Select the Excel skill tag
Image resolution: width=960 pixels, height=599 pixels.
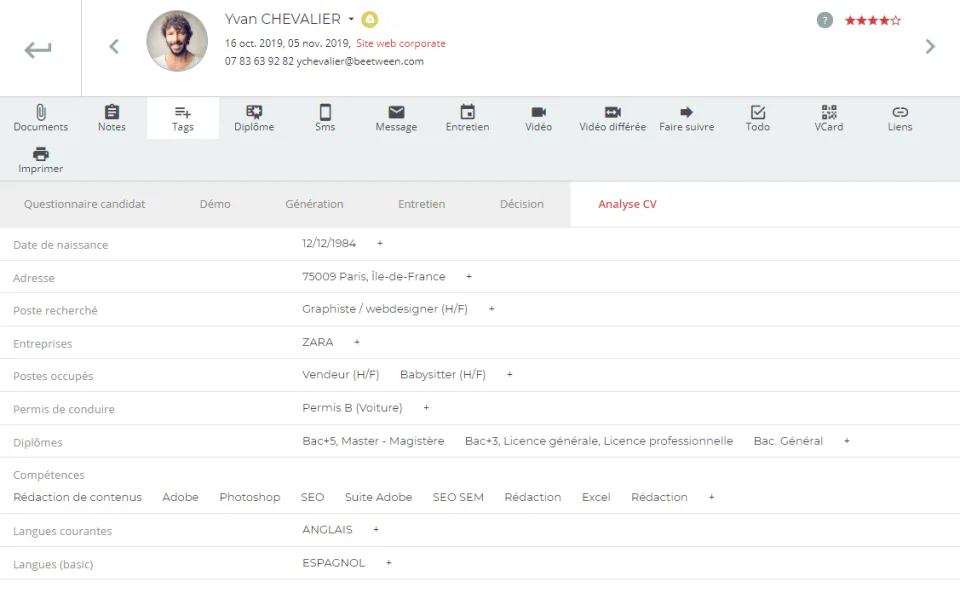click(596, 497)
